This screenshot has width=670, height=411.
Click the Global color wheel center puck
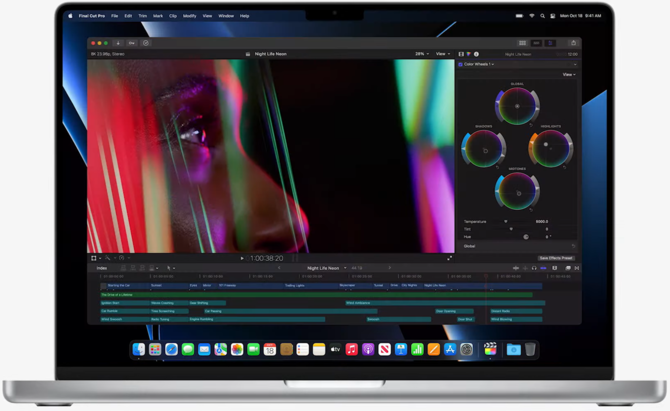517,106
